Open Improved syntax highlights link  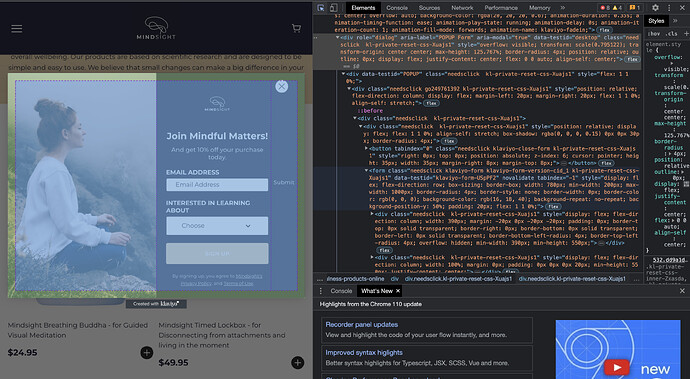click(x=364, y=353)
